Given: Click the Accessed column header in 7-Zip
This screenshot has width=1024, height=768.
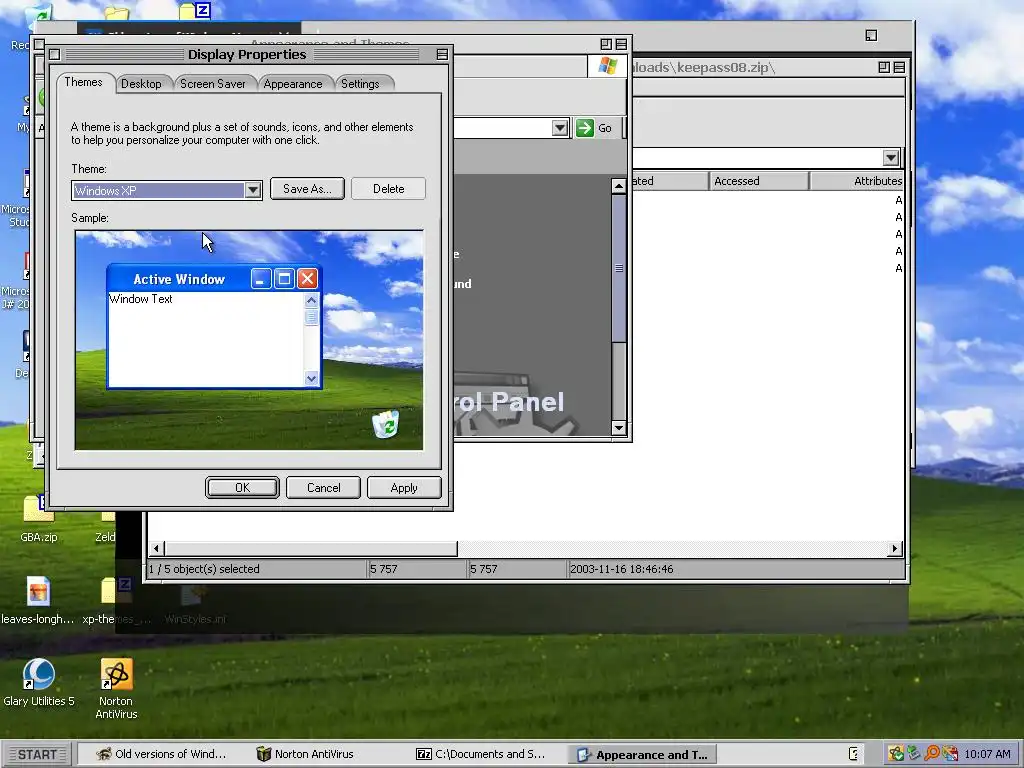Looking at the screenshot, I should (759, 181).
